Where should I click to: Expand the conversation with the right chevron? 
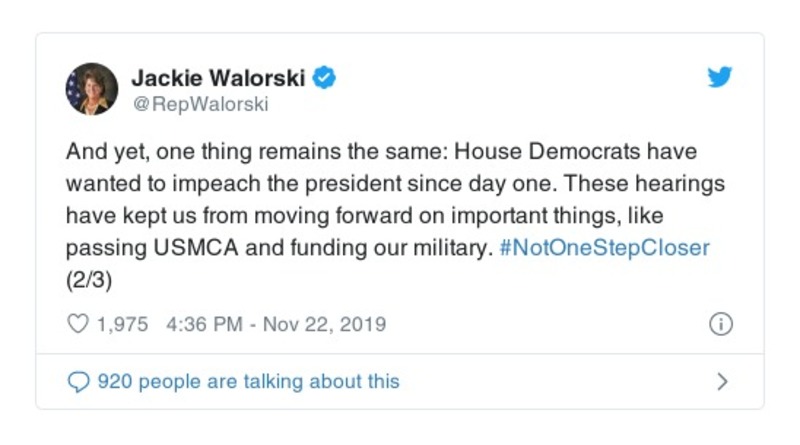point(722,381)
